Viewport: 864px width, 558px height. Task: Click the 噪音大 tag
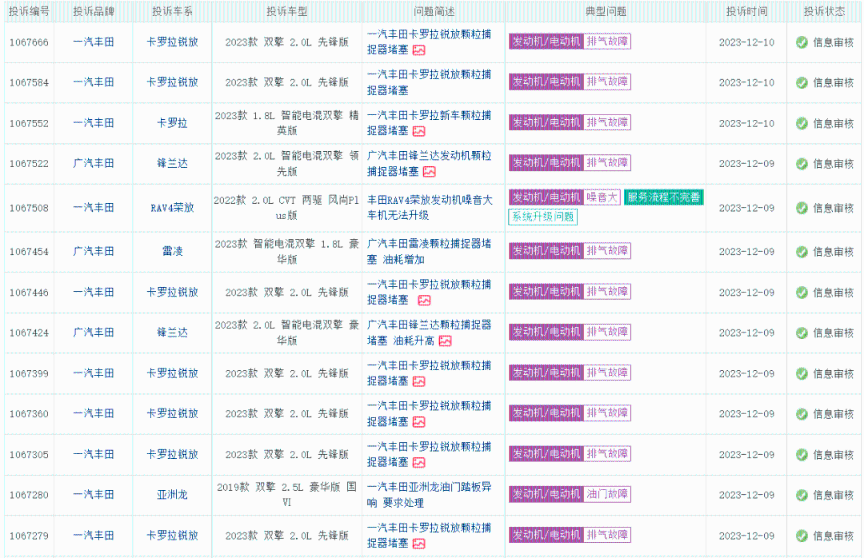coord(602,197)
